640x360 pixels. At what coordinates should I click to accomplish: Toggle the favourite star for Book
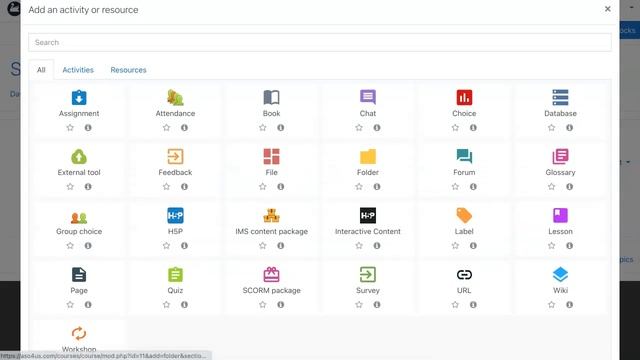point(263,128)
